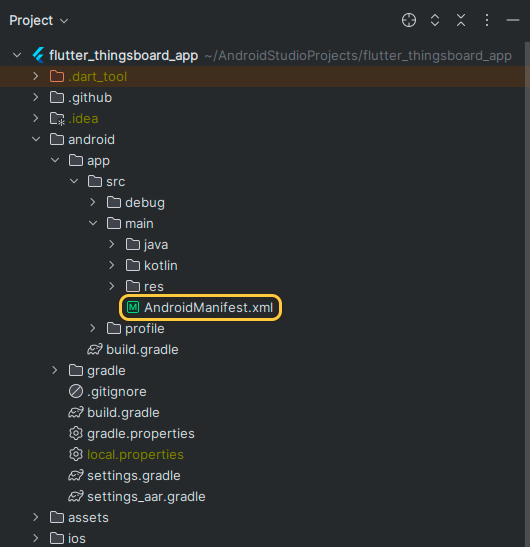Screen dimensions: 530x547
Task: Click the ignore icon beside .gitignore
Action: (x=76, y=391)
